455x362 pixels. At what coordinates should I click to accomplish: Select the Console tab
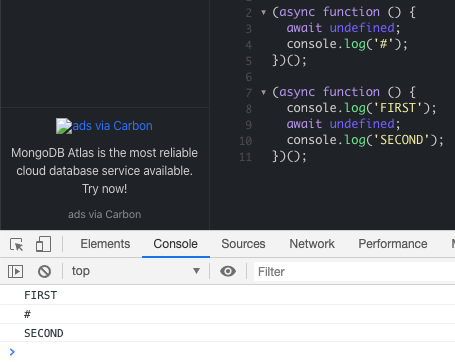pos(176,244)
